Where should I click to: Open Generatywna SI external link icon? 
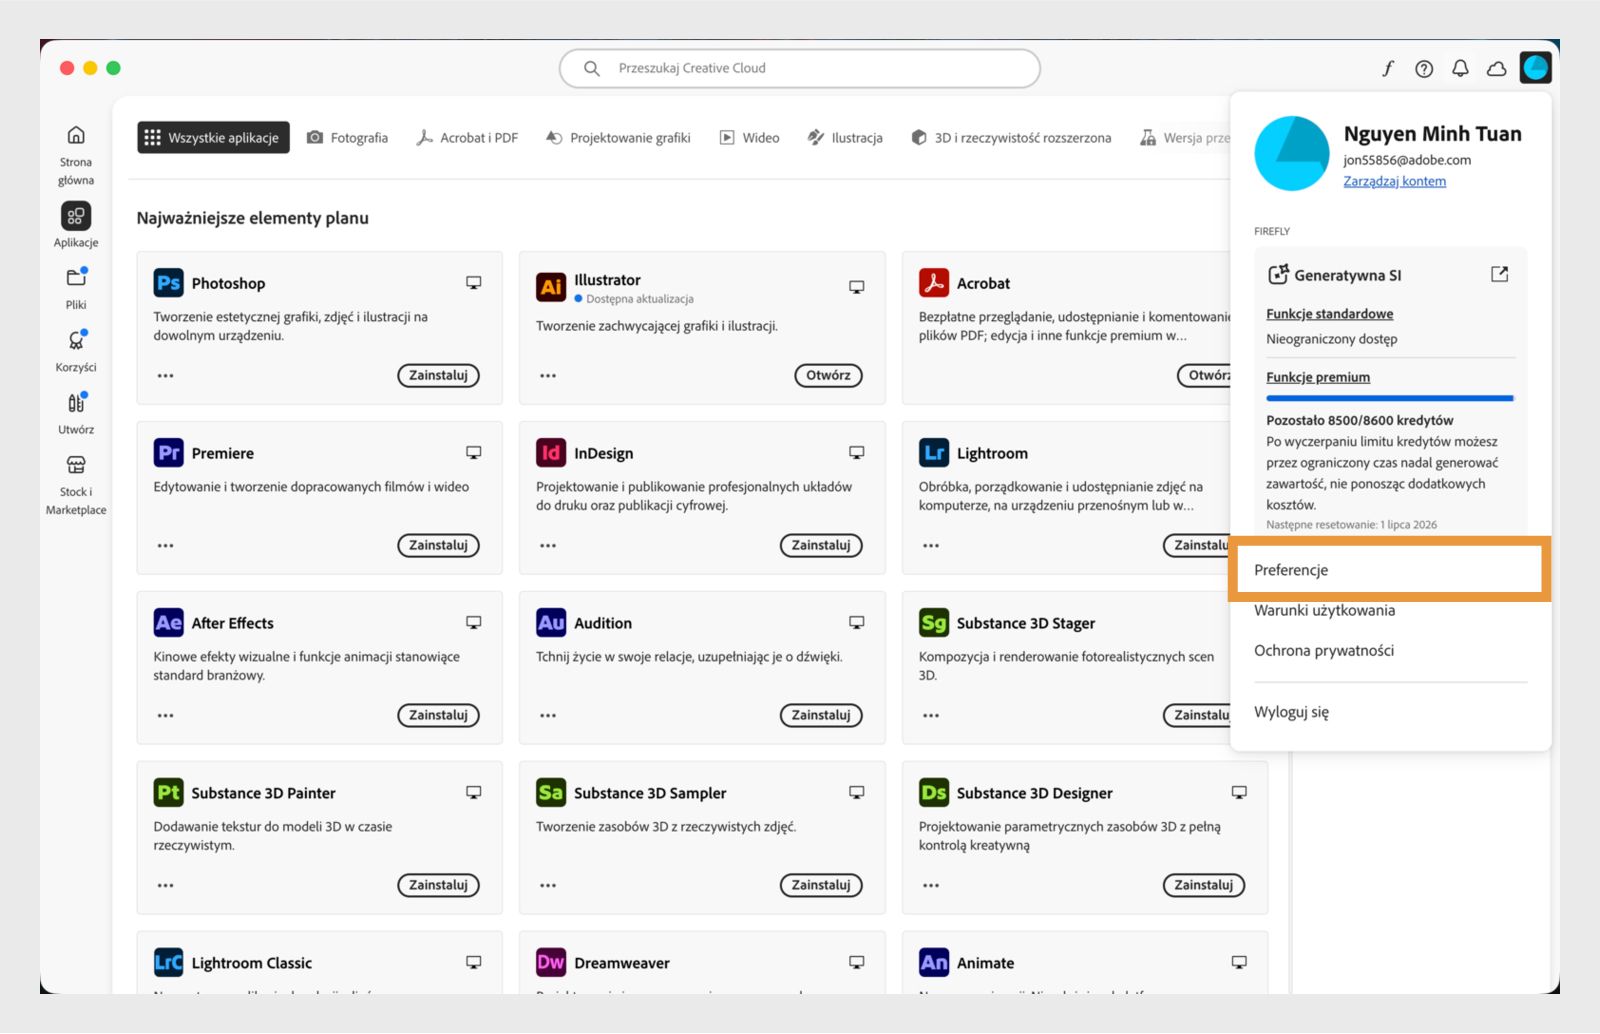(1499, 274)
